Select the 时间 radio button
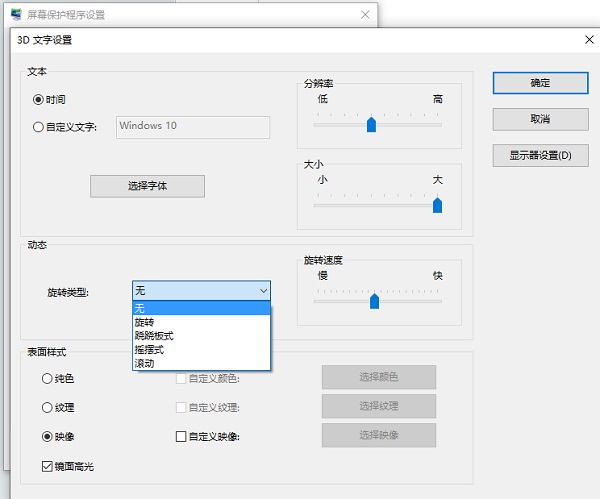 tap(39, 100)
